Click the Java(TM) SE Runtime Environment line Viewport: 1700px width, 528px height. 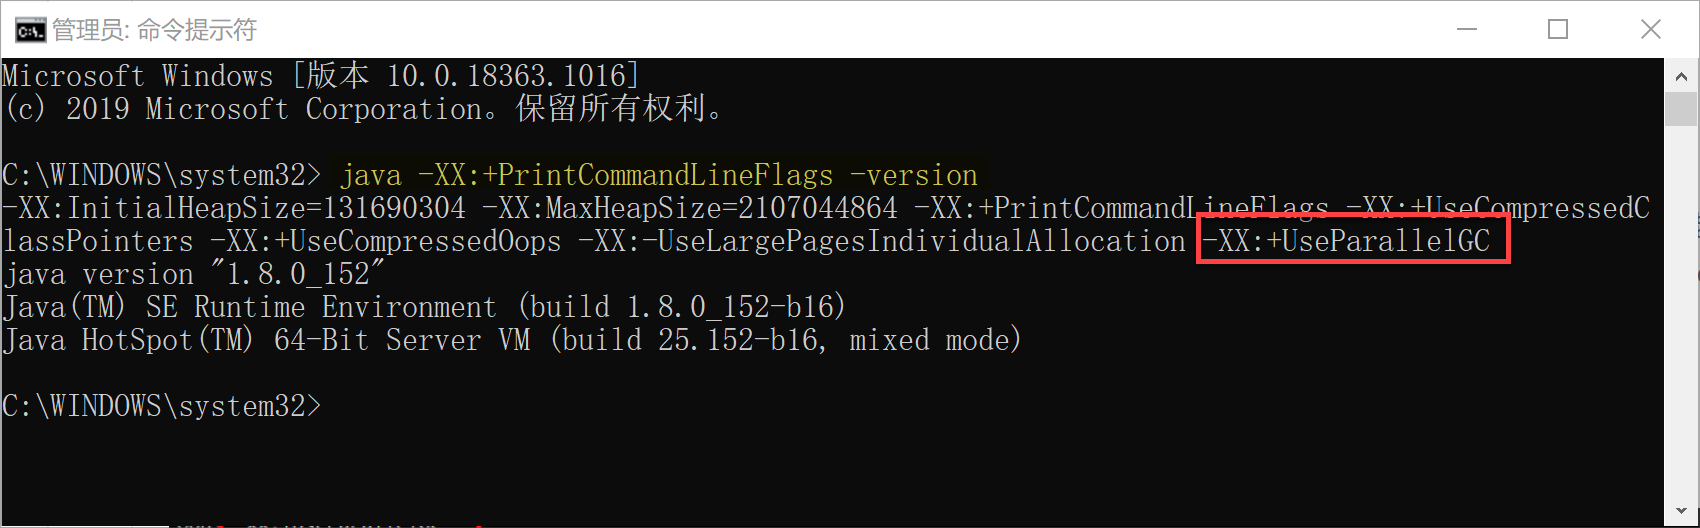click(424, 308)
